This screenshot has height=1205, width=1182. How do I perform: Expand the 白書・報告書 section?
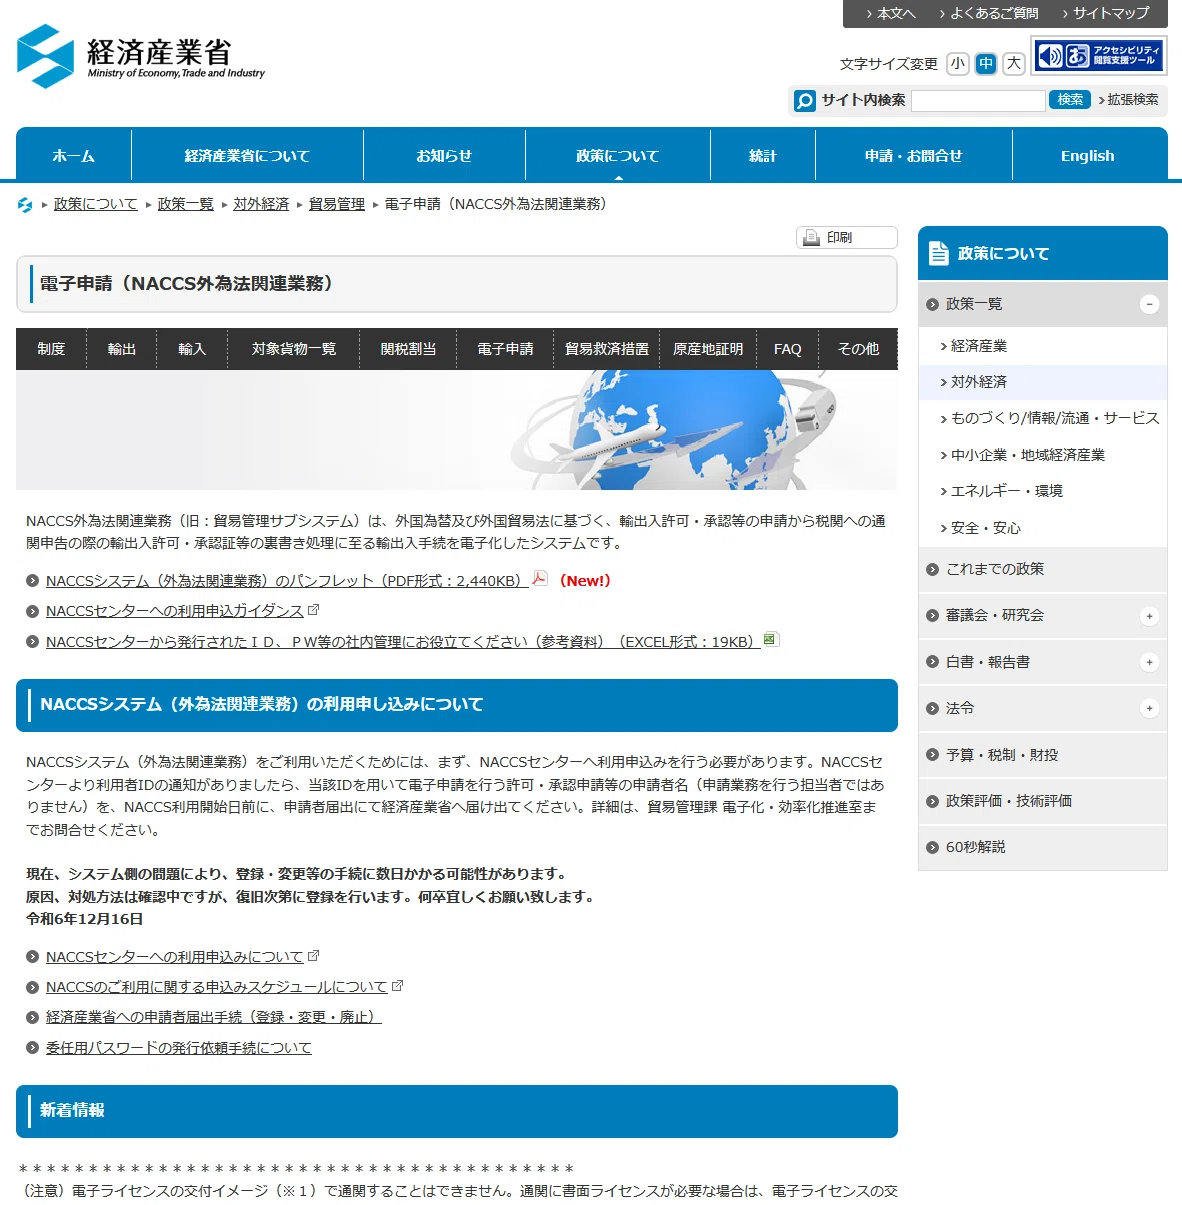(x=1150, y=662)
